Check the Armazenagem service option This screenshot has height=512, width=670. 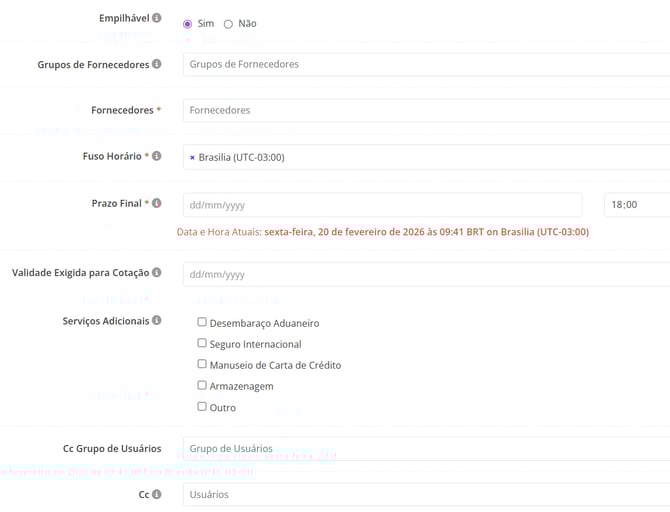202,385
